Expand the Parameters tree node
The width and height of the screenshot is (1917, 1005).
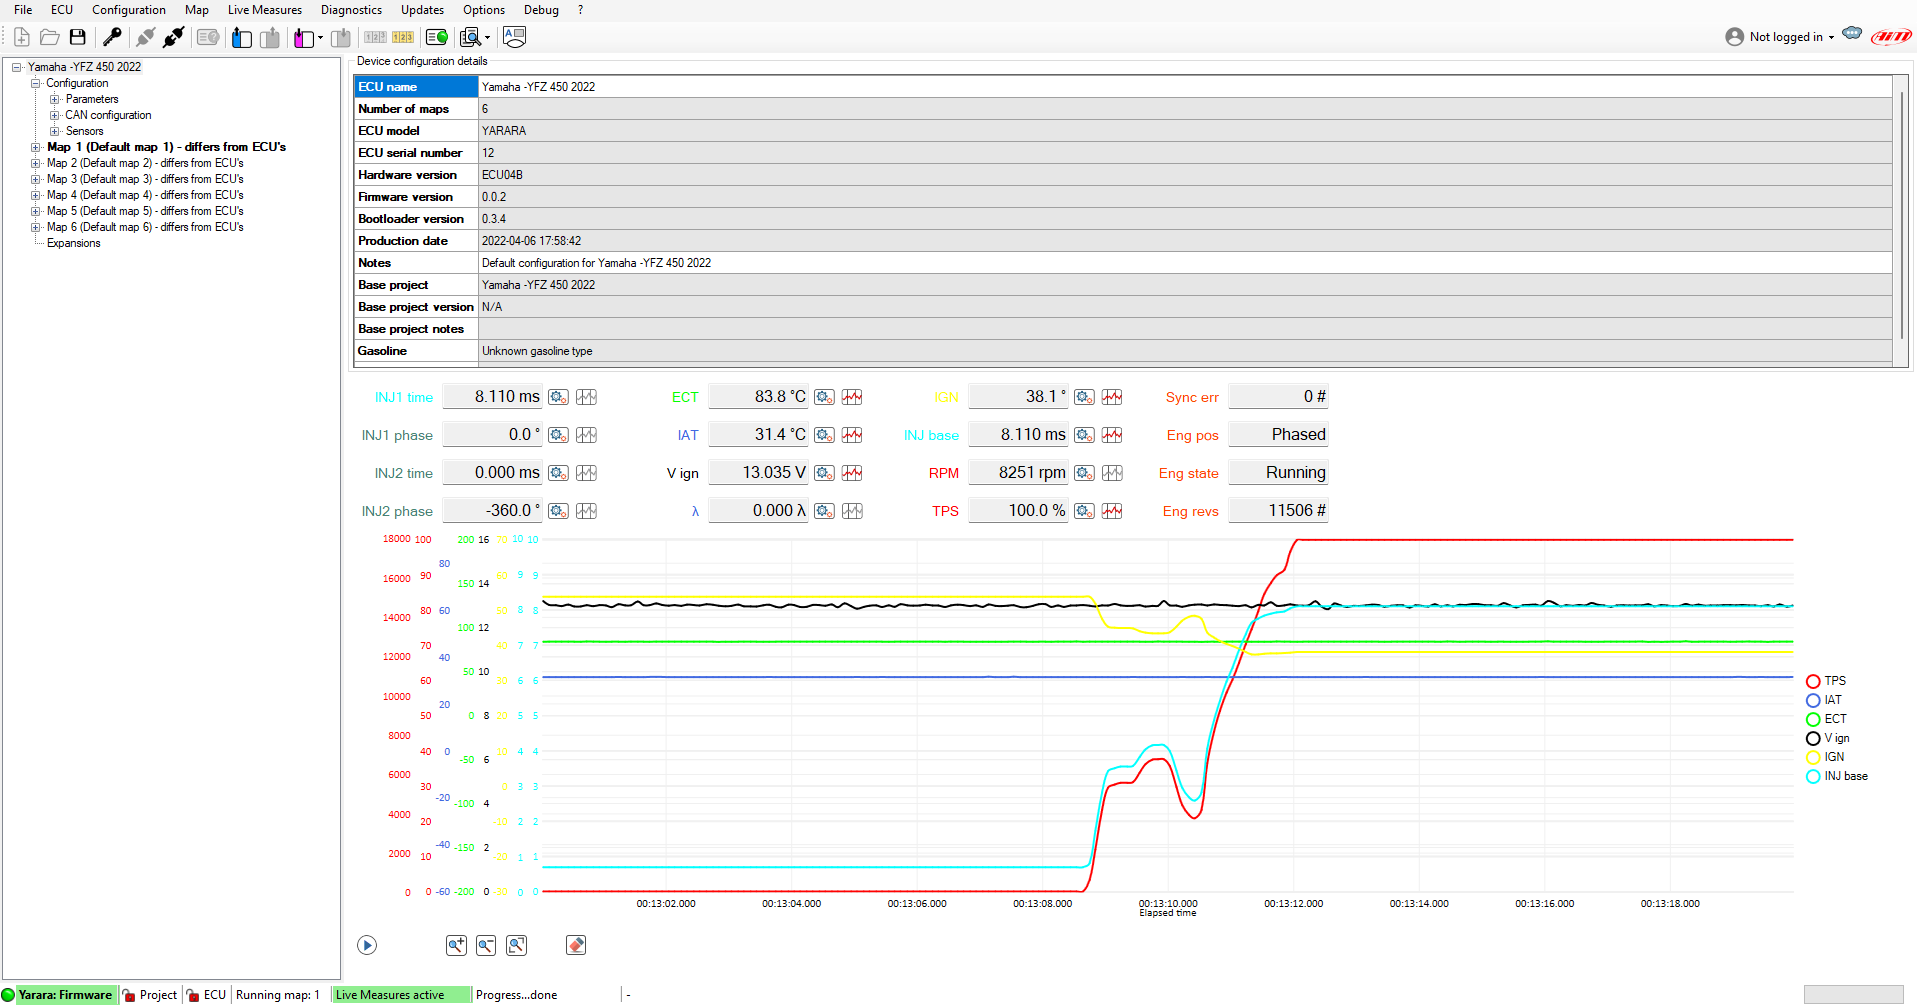pos(55,99)
